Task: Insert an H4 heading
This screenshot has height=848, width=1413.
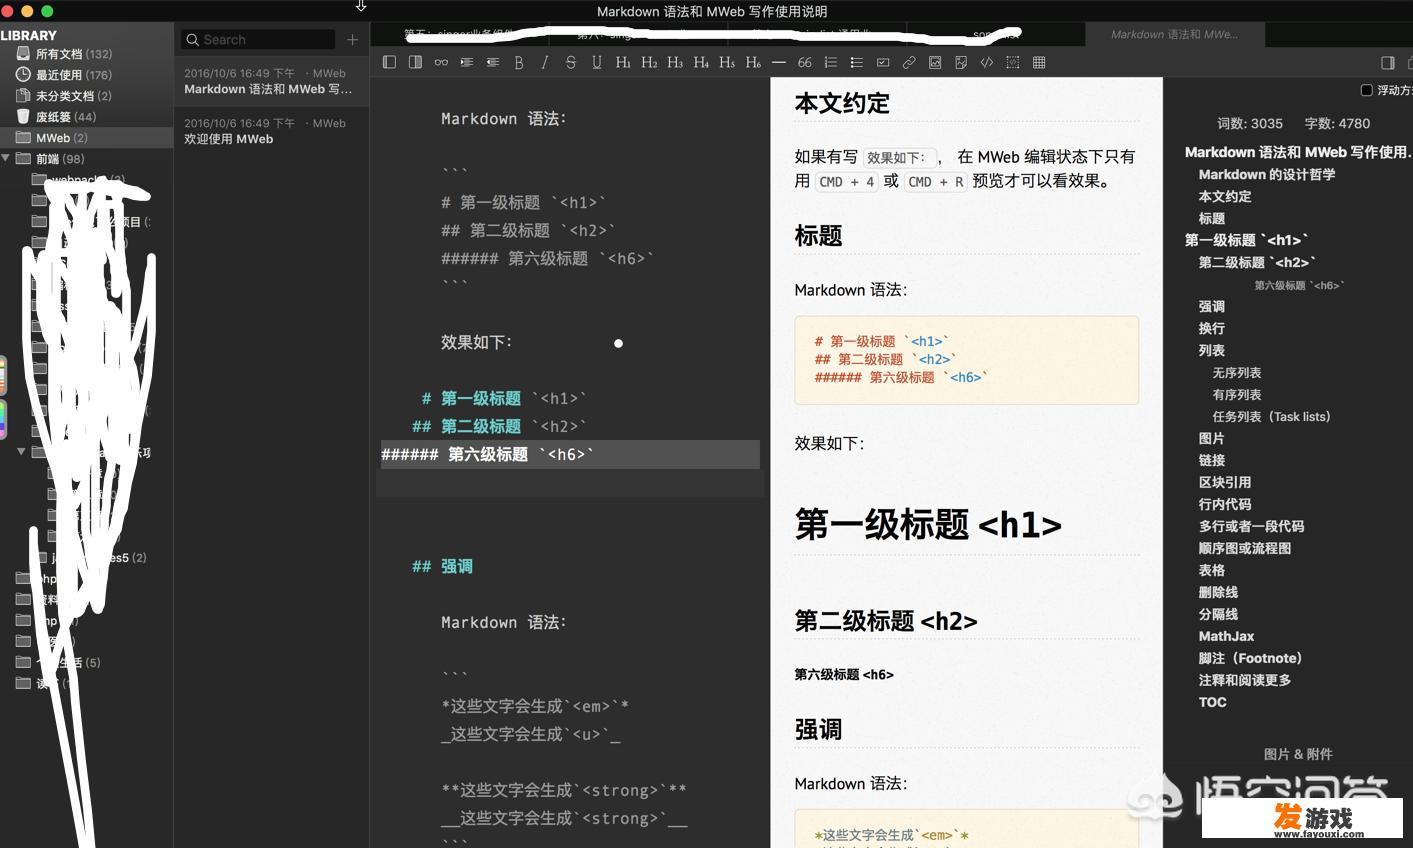Action: pos(701,62)
